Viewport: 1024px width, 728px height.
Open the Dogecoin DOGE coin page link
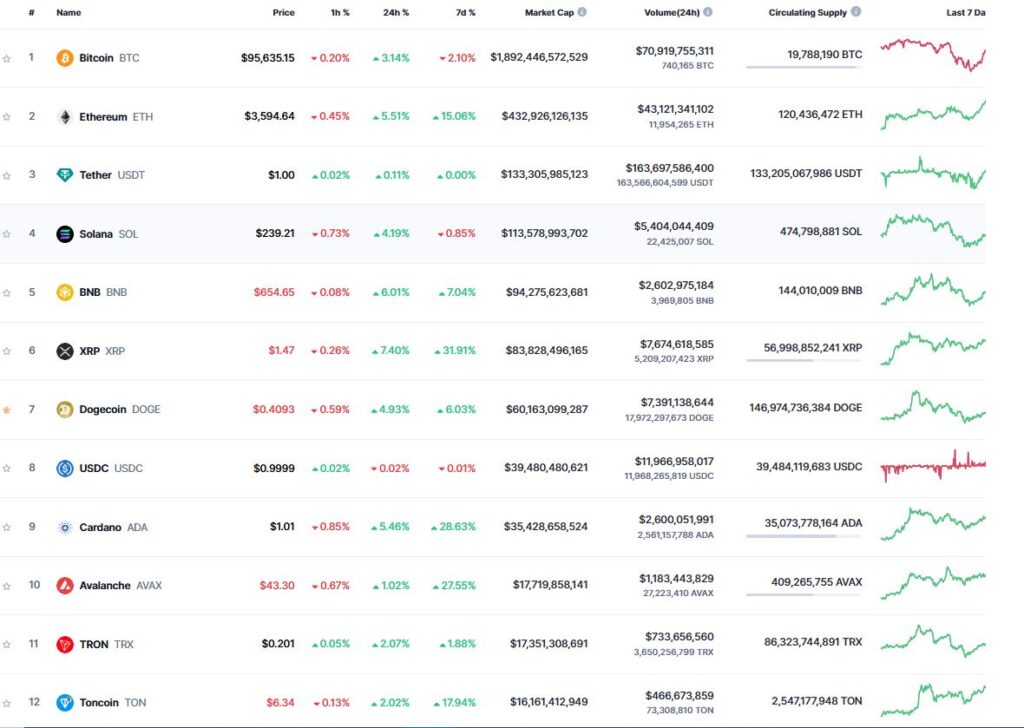pyautogui.click(x=120, y=409)
